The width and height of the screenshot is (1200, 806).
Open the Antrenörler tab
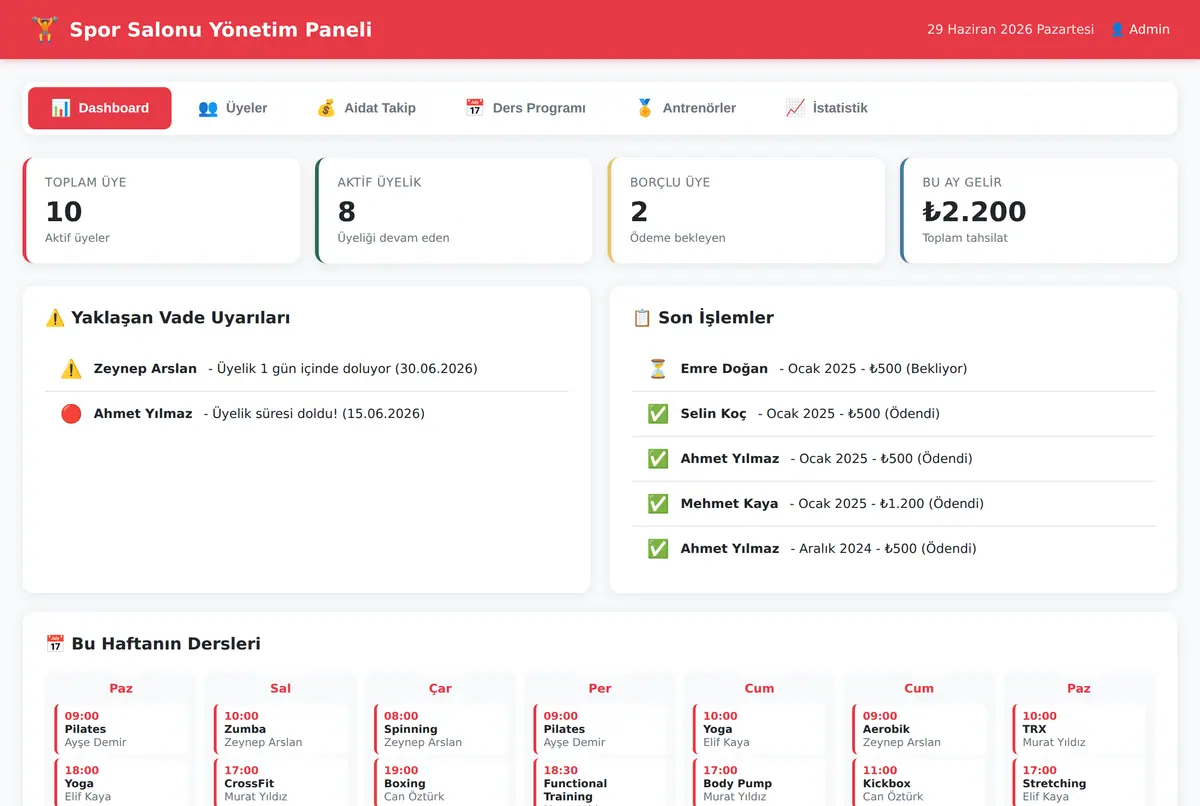(686, 108)
